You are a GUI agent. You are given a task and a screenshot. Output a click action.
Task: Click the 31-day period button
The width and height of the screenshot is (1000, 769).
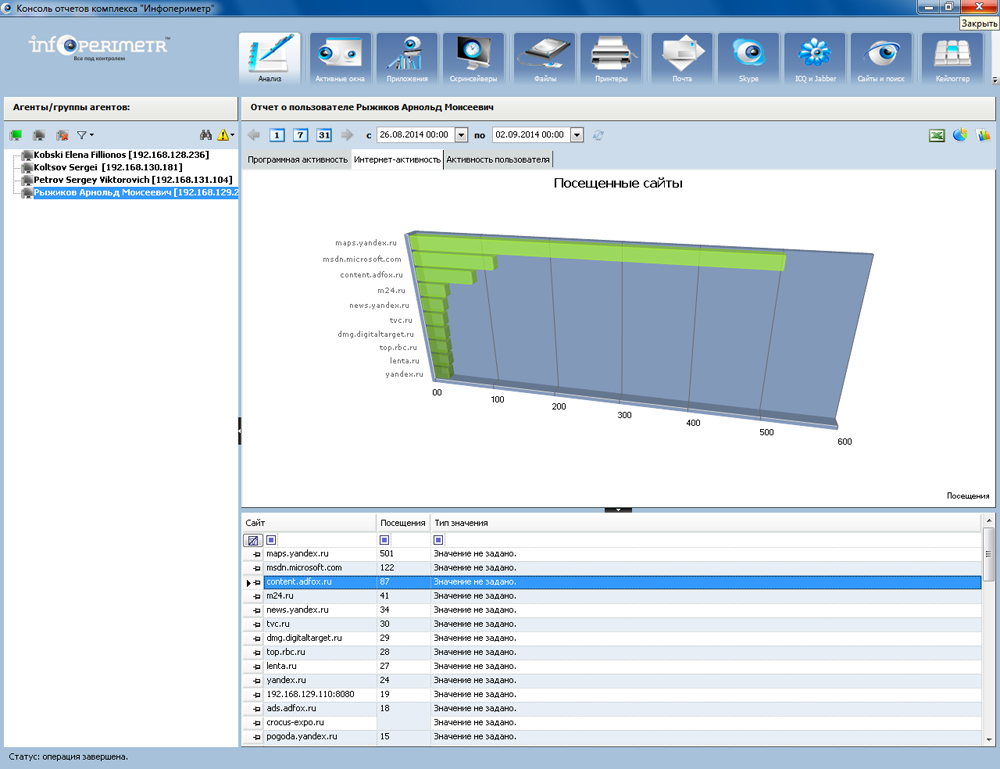(x=324, y=135)
